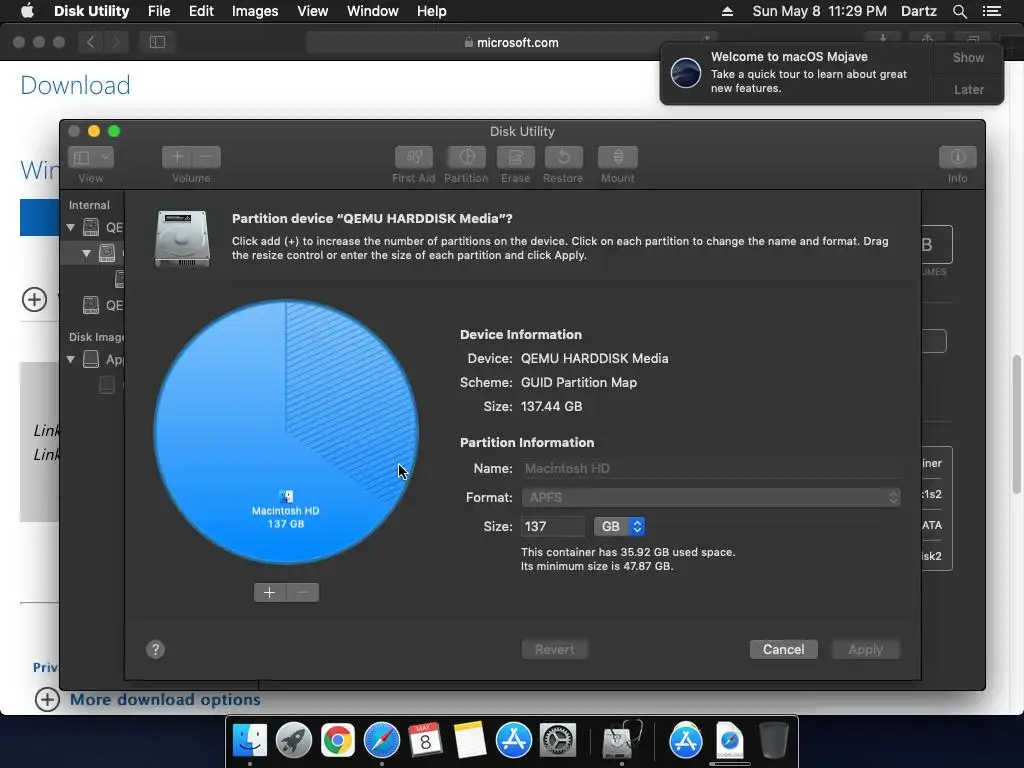The image size is (1024, 768).
Task: Open the Info toolbar icon
Action: 957,157
